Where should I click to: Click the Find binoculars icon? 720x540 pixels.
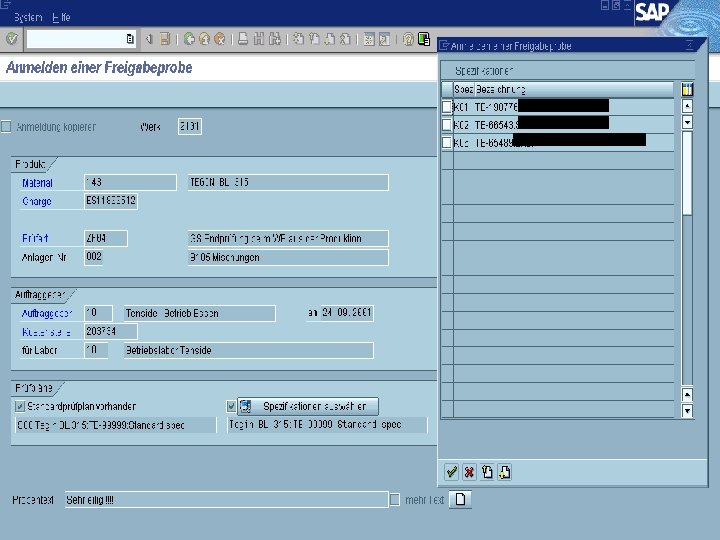point(259,39)
